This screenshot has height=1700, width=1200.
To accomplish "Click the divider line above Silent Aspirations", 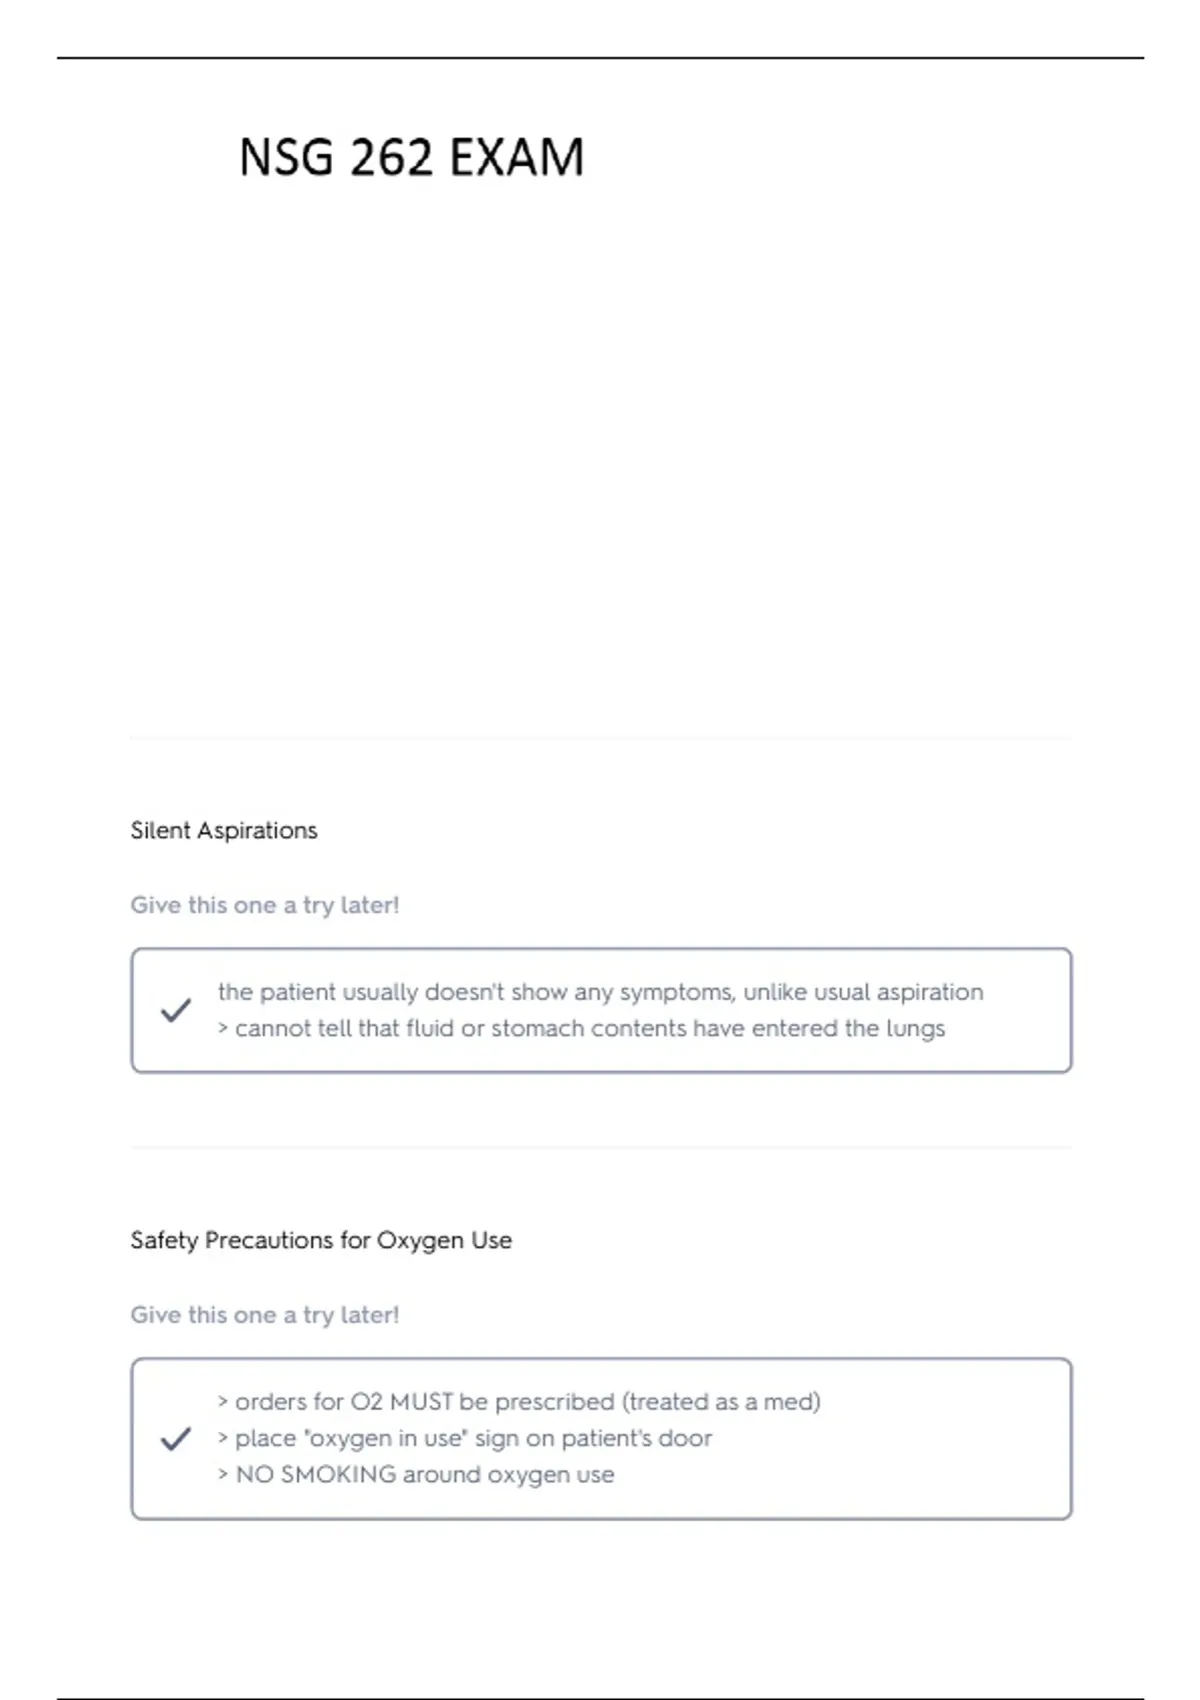I will [601, 738].
